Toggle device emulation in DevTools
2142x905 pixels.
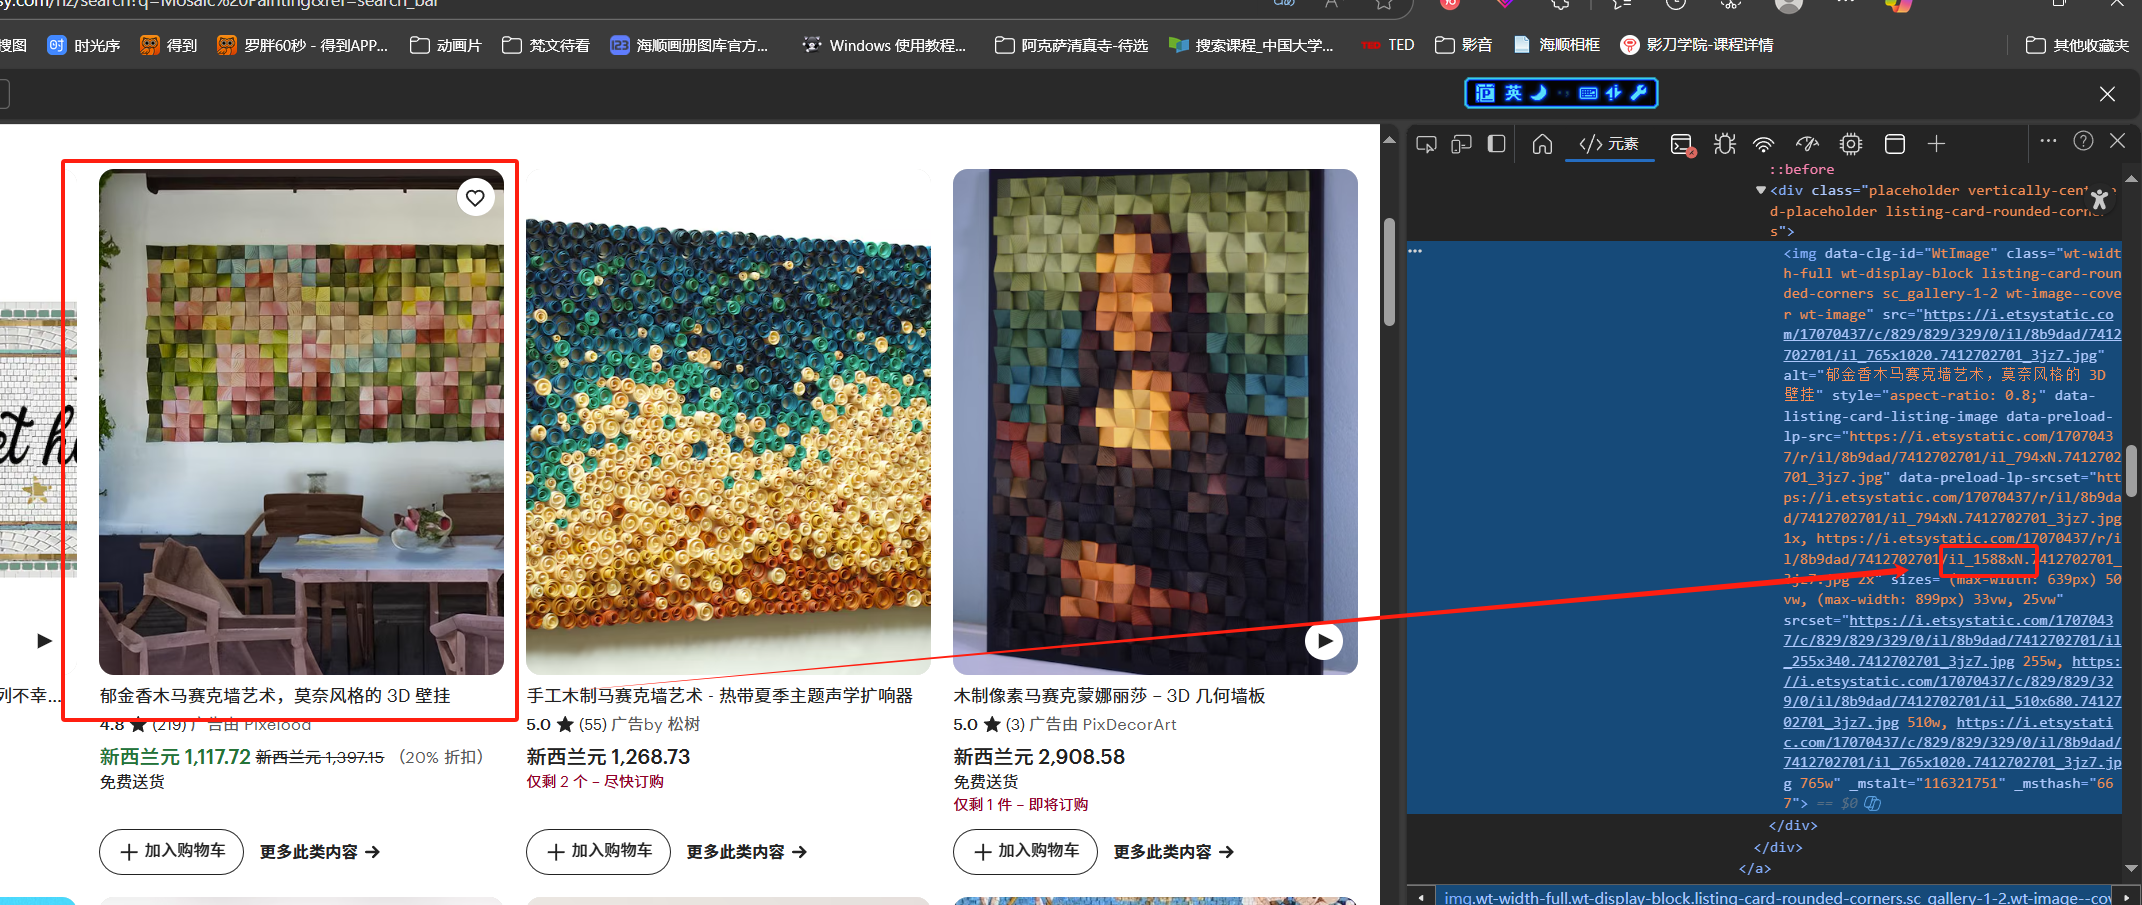coord(1461,144)
